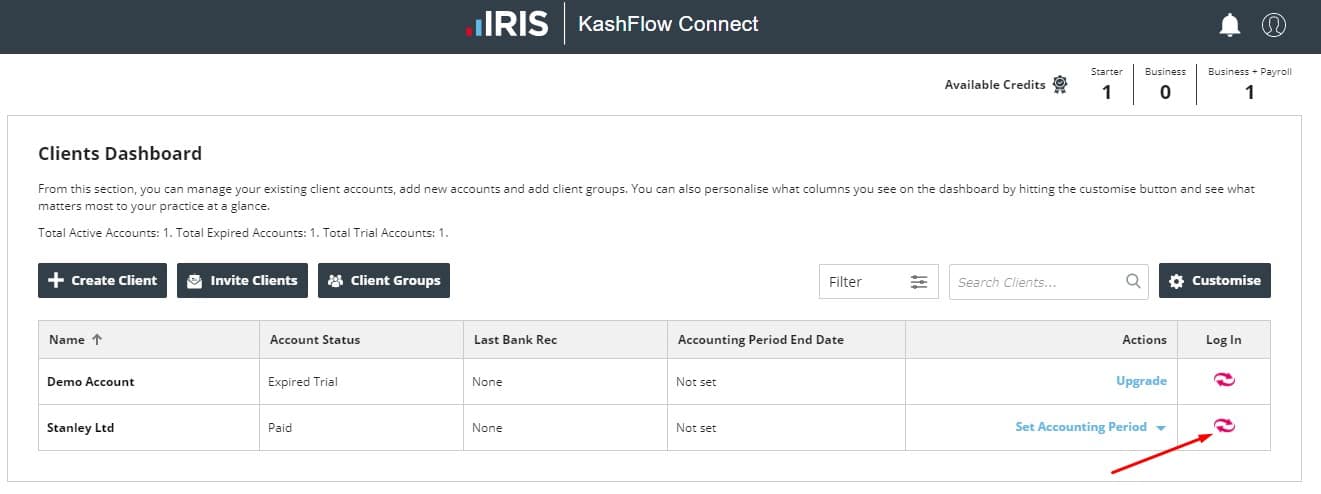Image resolution: width=1321 pixels, height=494 pixels.
Task: Click the IRIS logo in header
Action: point(507,25)
